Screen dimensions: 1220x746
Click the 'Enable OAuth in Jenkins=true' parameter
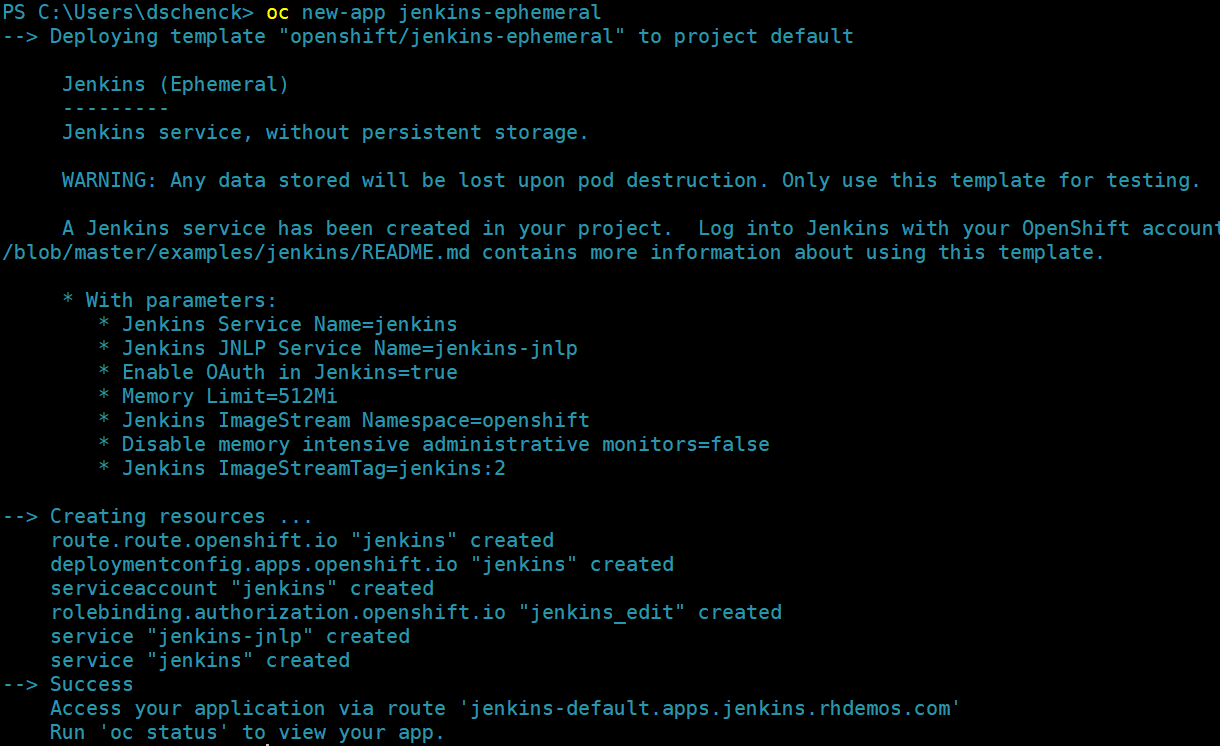289,372
